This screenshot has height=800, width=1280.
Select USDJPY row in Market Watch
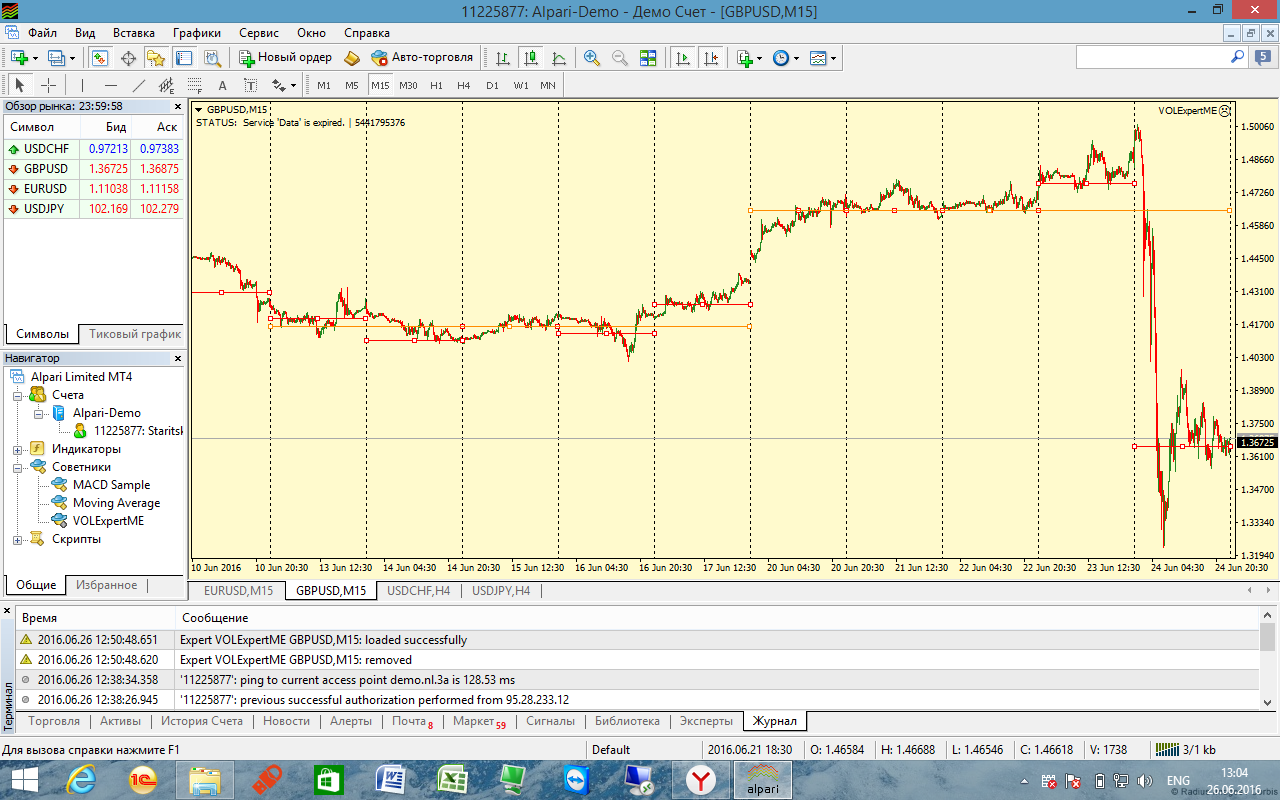(94, 209)
